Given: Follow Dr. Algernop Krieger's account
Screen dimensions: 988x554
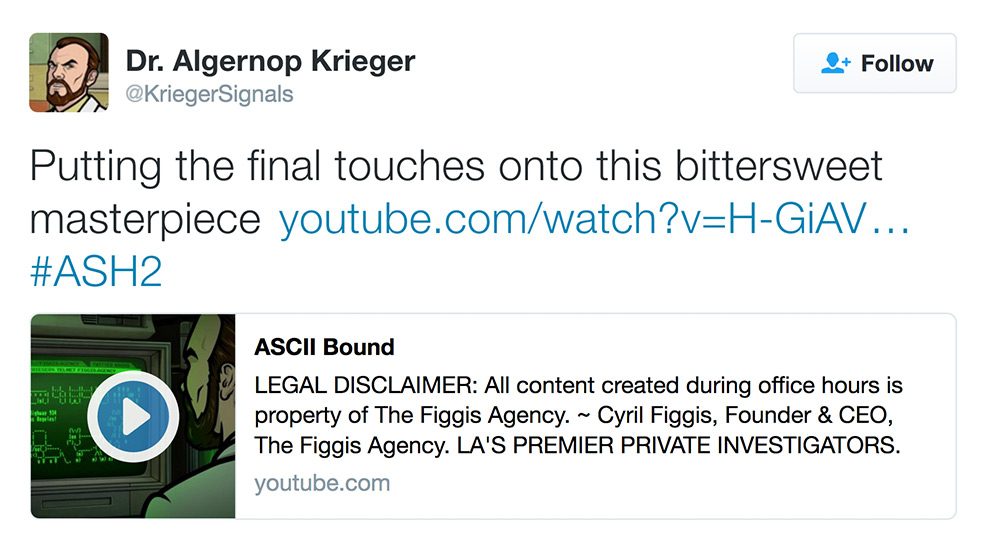Looking at the screenshot, I should [875, 63].
